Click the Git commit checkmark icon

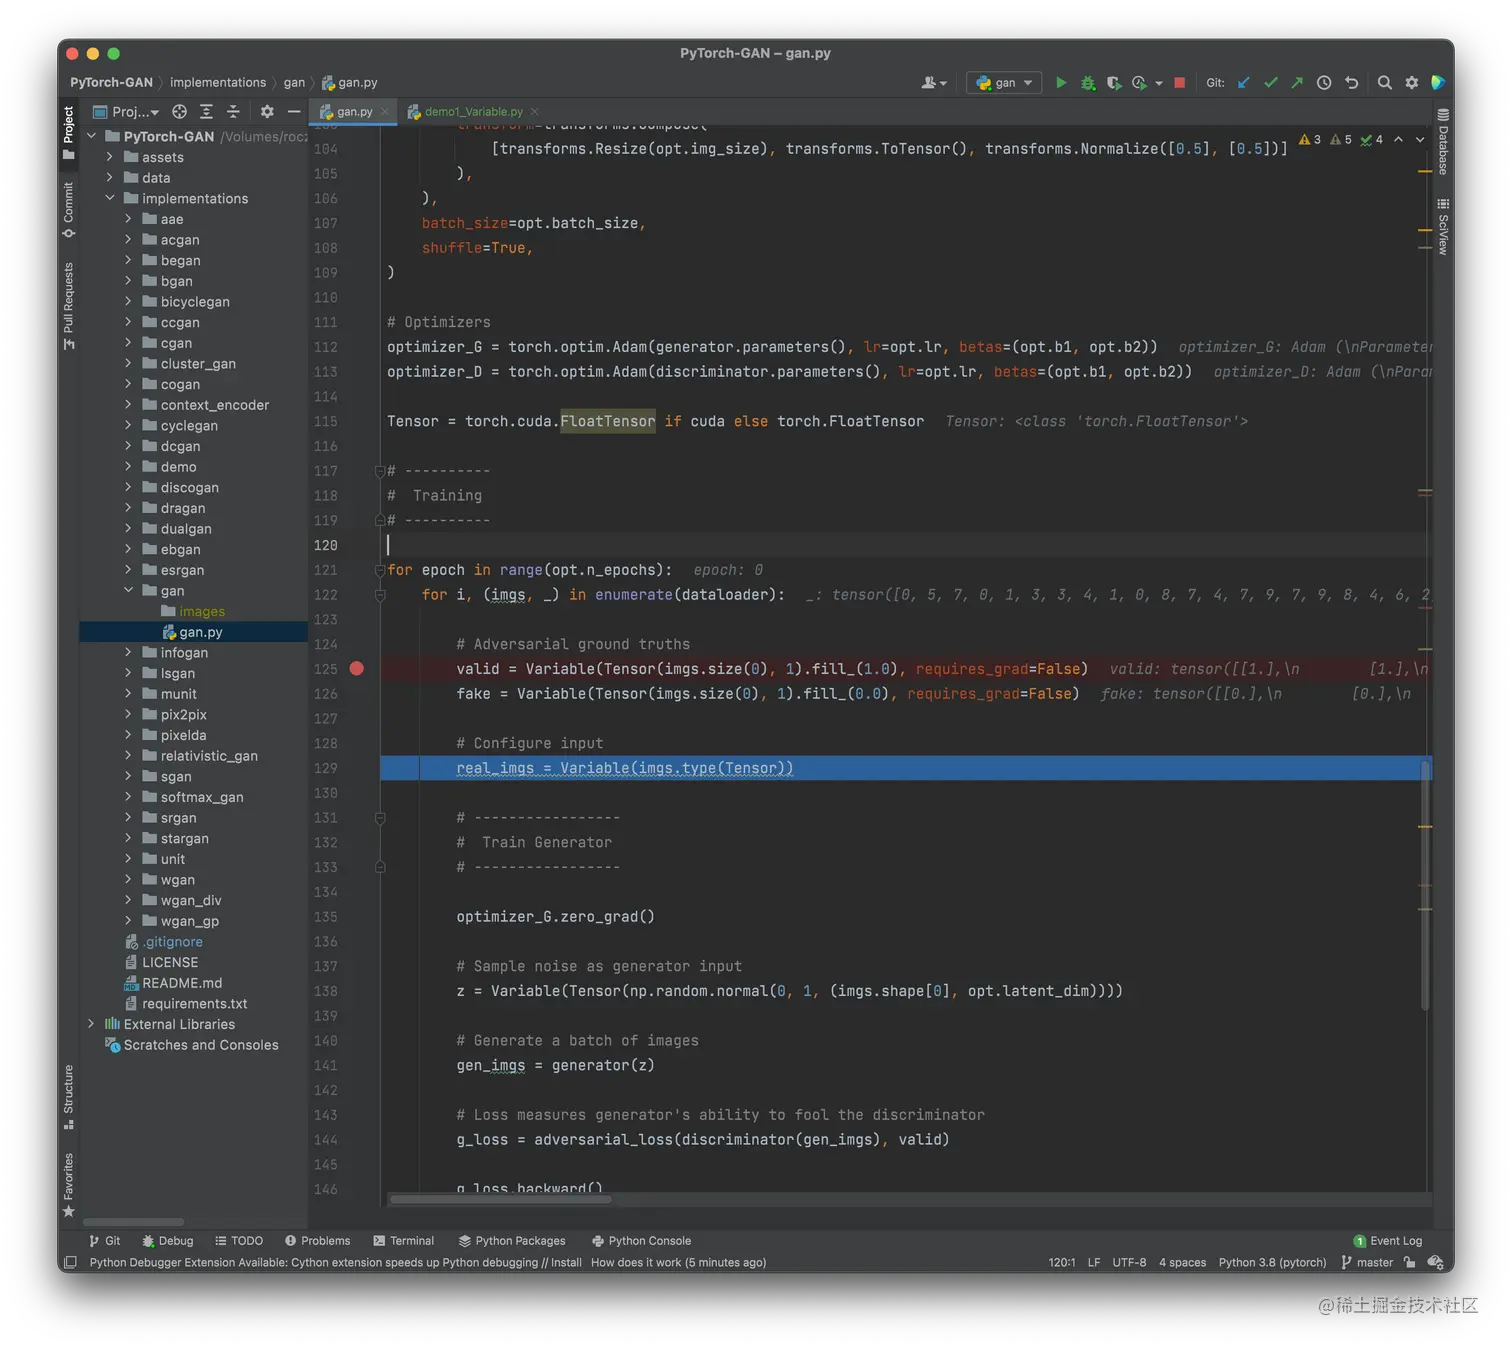pos(1270,83)
